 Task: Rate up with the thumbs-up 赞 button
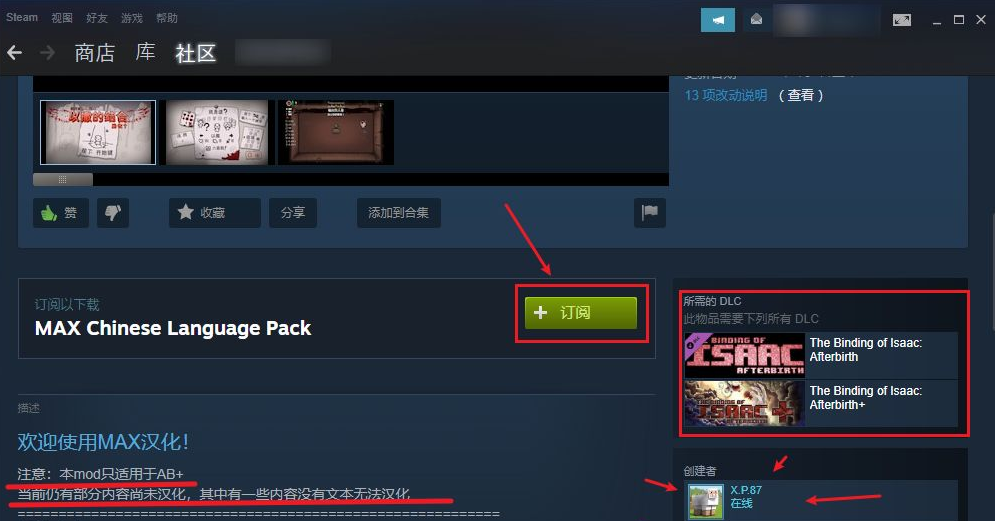click(x=61, y=213)
